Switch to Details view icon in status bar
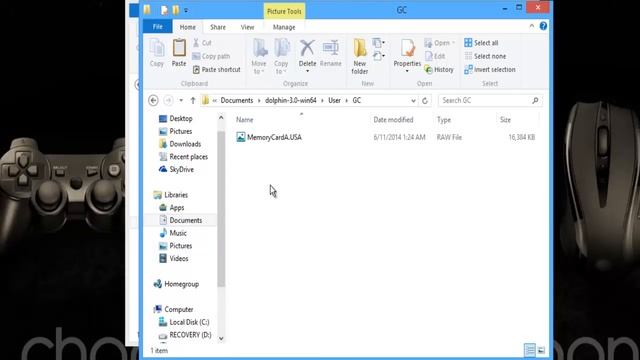 pyautogui.click(x=530, y=350)
